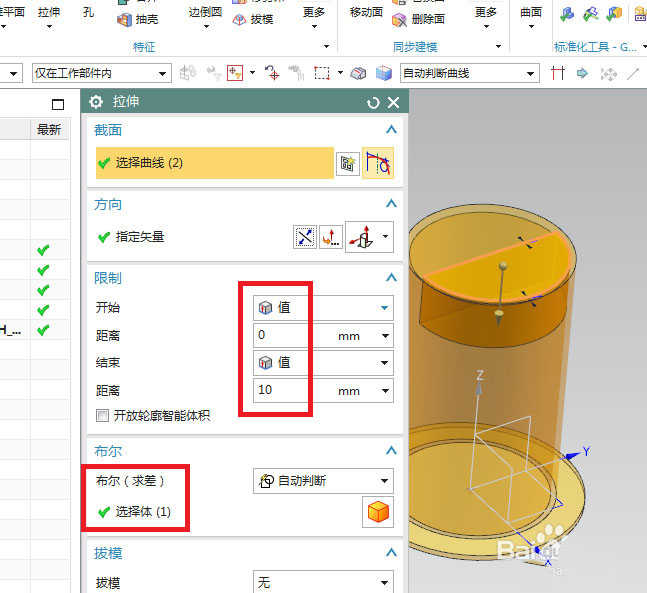Click the Move Face (移动面) tool

click(x=366, y=12)
